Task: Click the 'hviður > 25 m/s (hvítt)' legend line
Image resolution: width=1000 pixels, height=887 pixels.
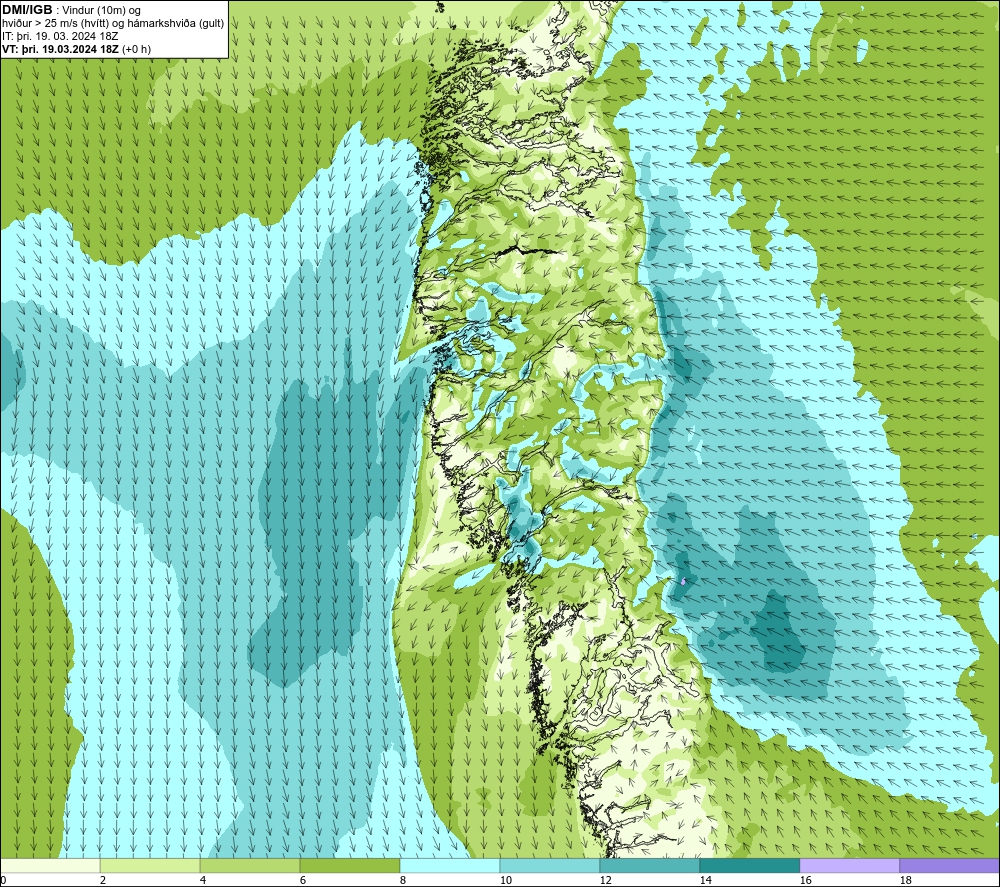Action: point(113,23)
